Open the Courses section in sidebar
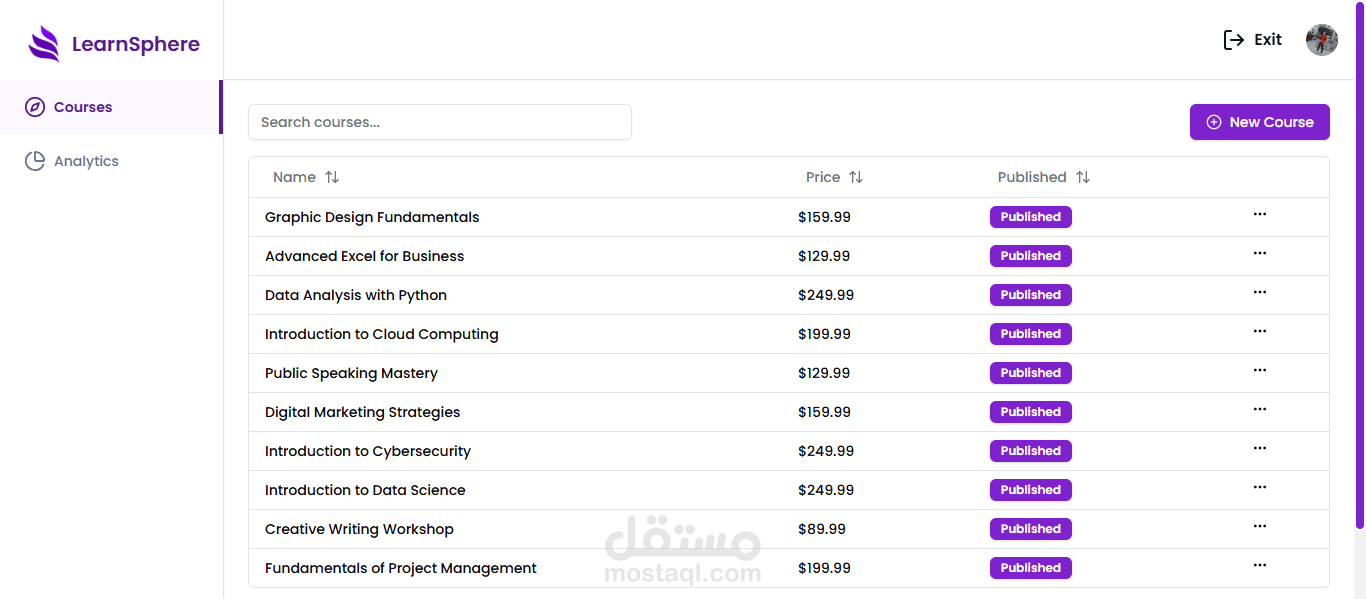 tap(83, 107)
